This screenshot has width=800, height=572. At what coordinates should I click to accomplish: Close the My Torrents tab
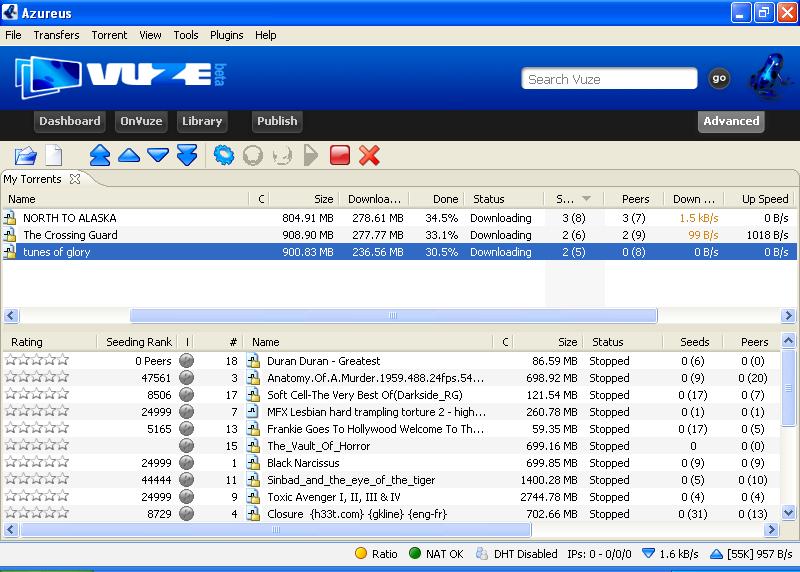[x=75, y=179]
